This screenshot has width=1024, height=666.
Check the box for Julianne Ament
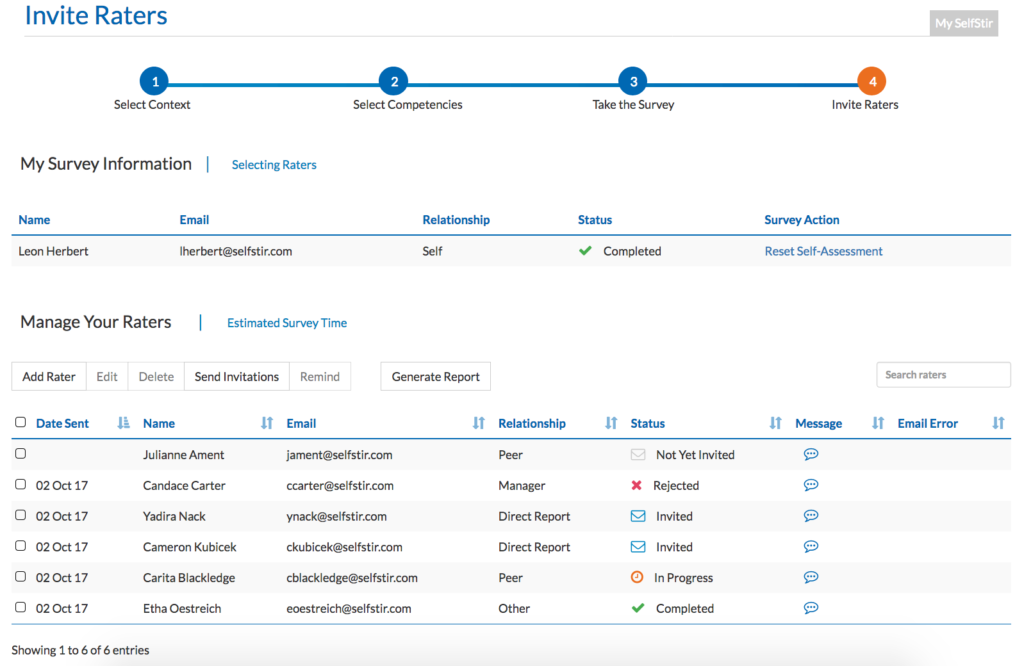pos(21,454)
